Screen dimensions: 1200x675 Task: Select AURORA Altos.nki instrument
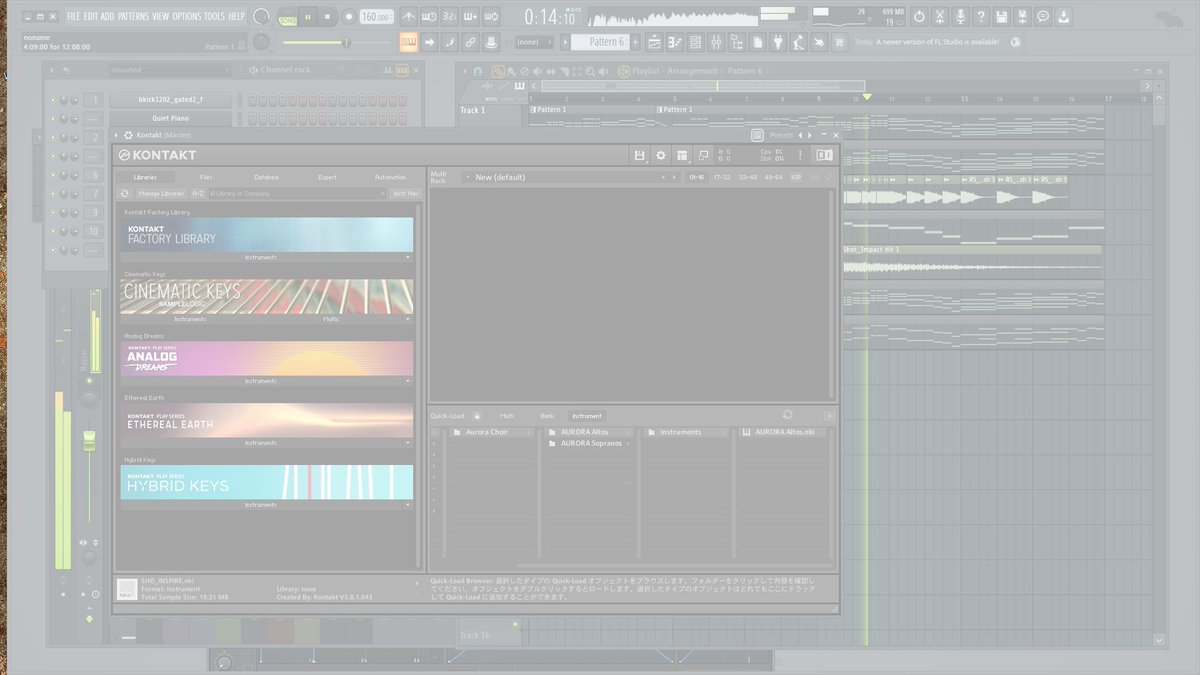pyautogui.click(x=785, y=432)
